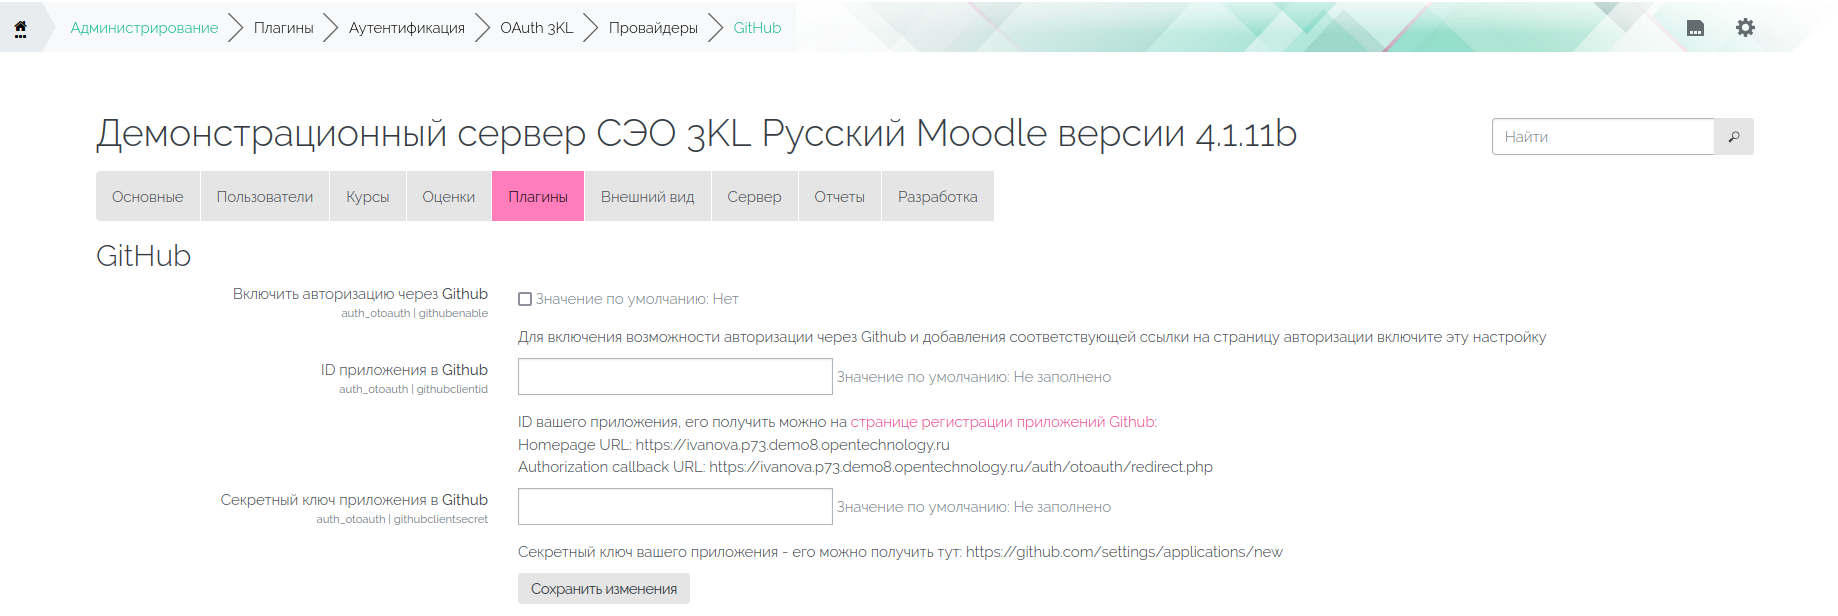Open OAuth 3KL breadcrumb

537,28
